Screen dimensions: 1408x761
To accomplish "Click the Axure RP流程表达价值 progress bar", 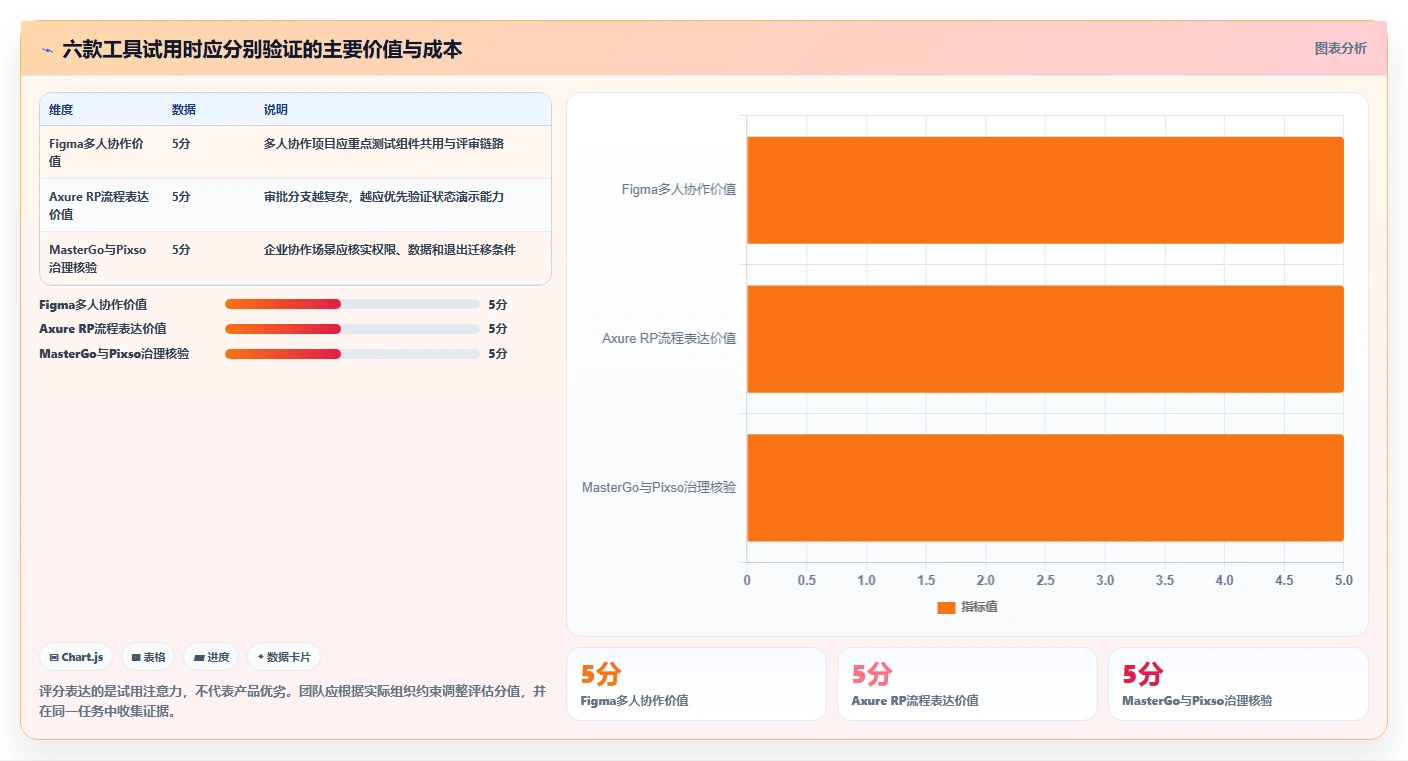I will [x=352, y=329].
